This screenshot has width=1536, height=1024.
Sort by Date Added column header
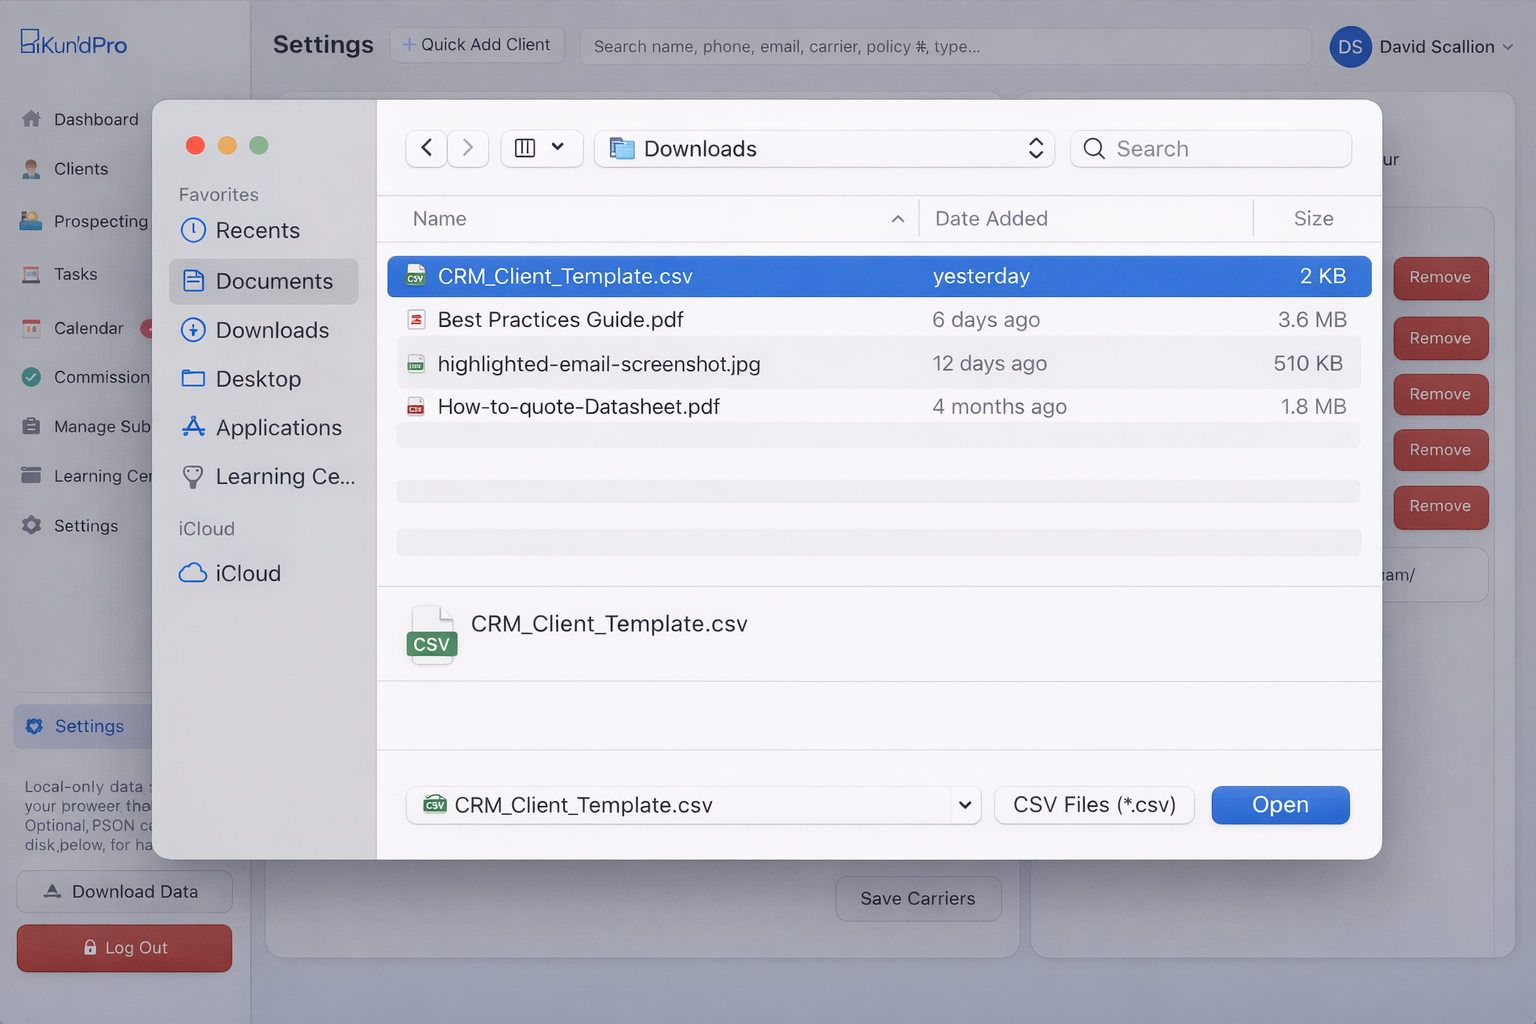[x=990, y=219]
